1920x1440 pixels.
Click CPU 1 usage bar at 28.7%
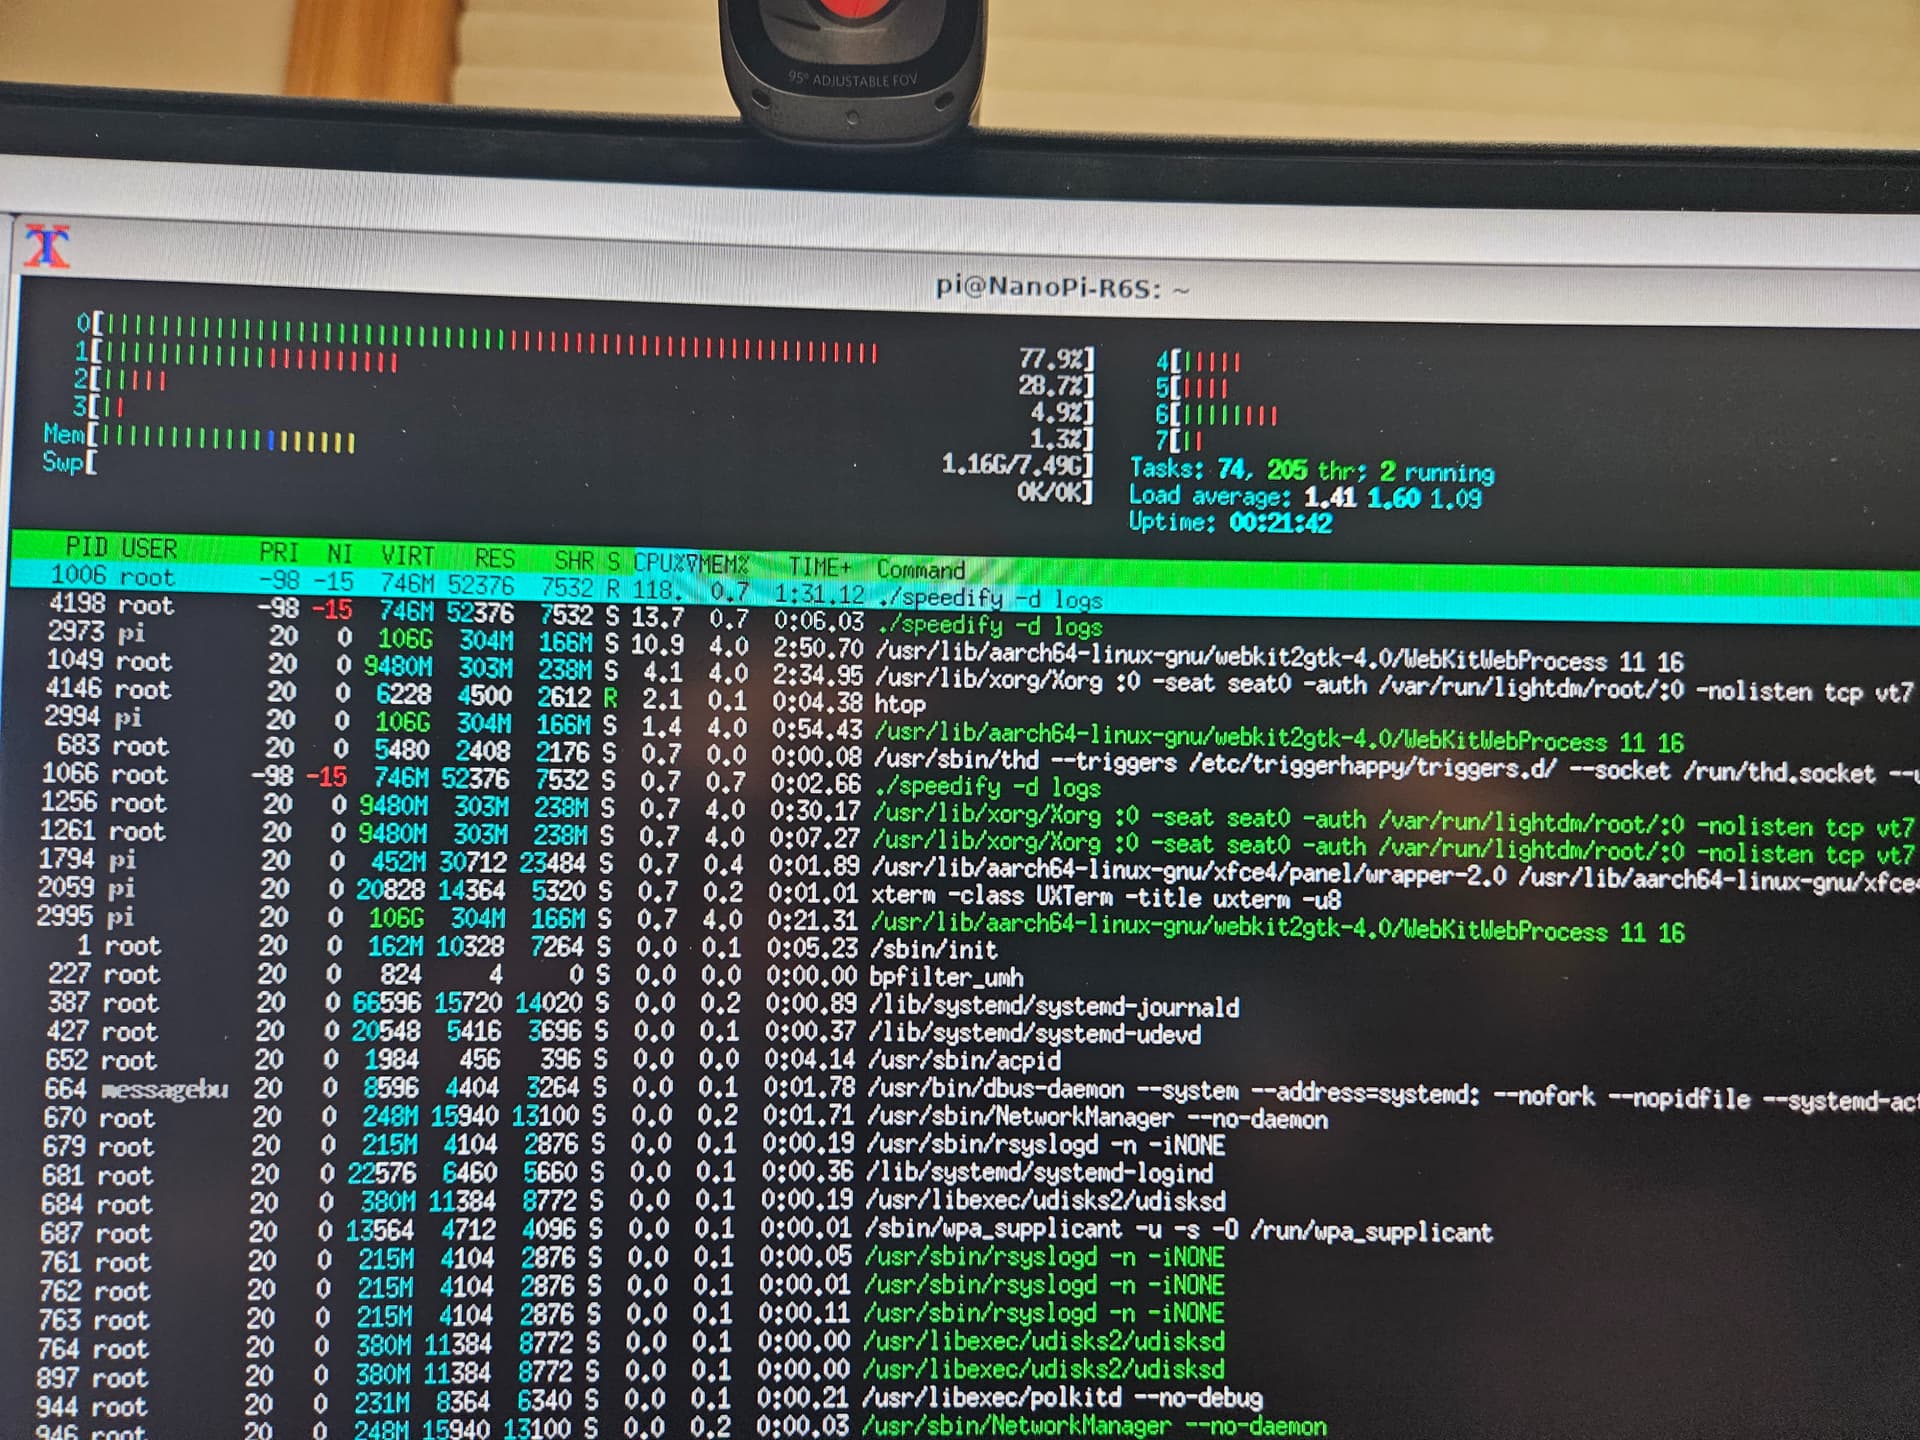tap(586, 368)
